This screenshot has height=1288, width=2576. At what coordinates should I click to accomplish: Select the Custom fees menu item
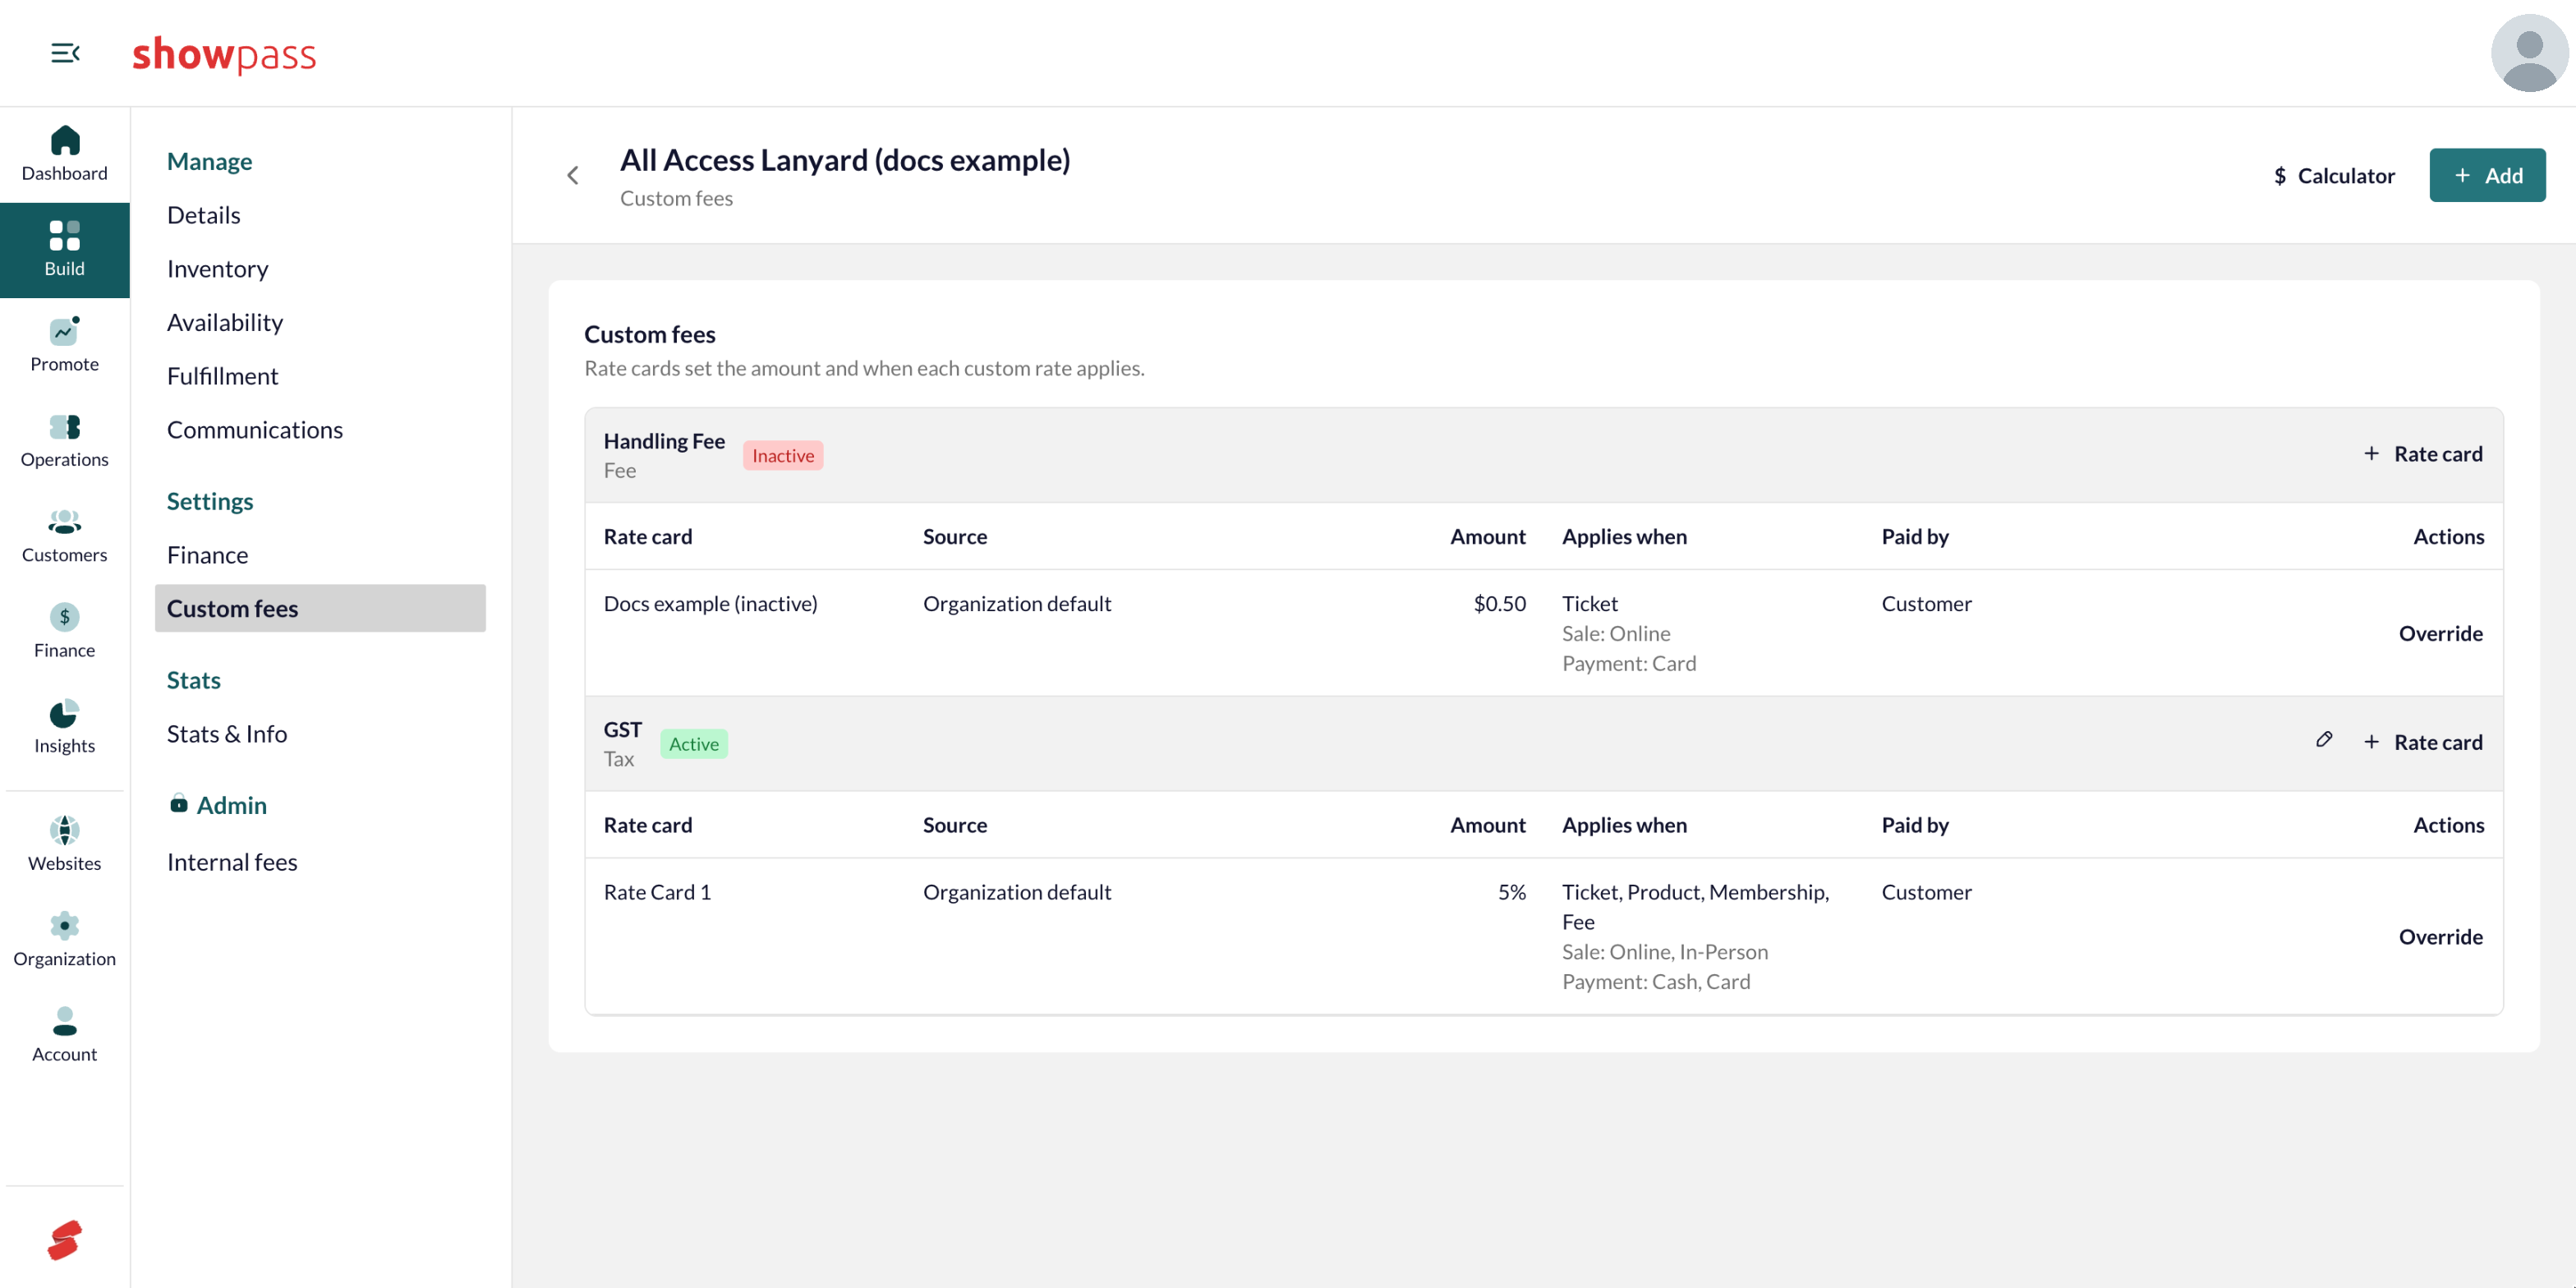[320, 608]
